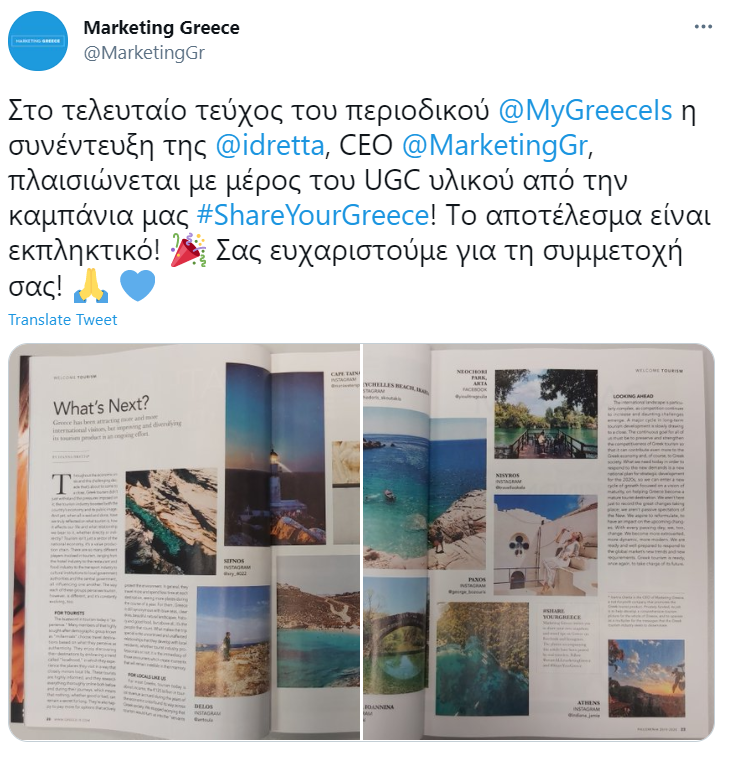
Task: Open the left magazine photo
Action: click(x=184, y=542)
